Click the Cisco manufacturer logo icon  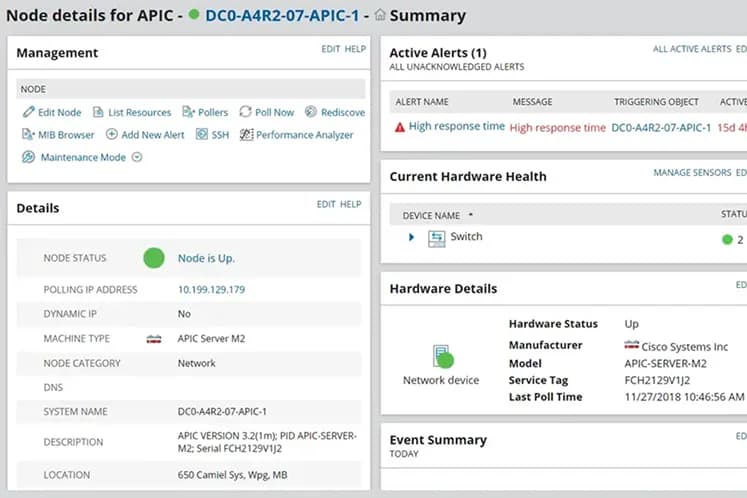coord(632,345)
